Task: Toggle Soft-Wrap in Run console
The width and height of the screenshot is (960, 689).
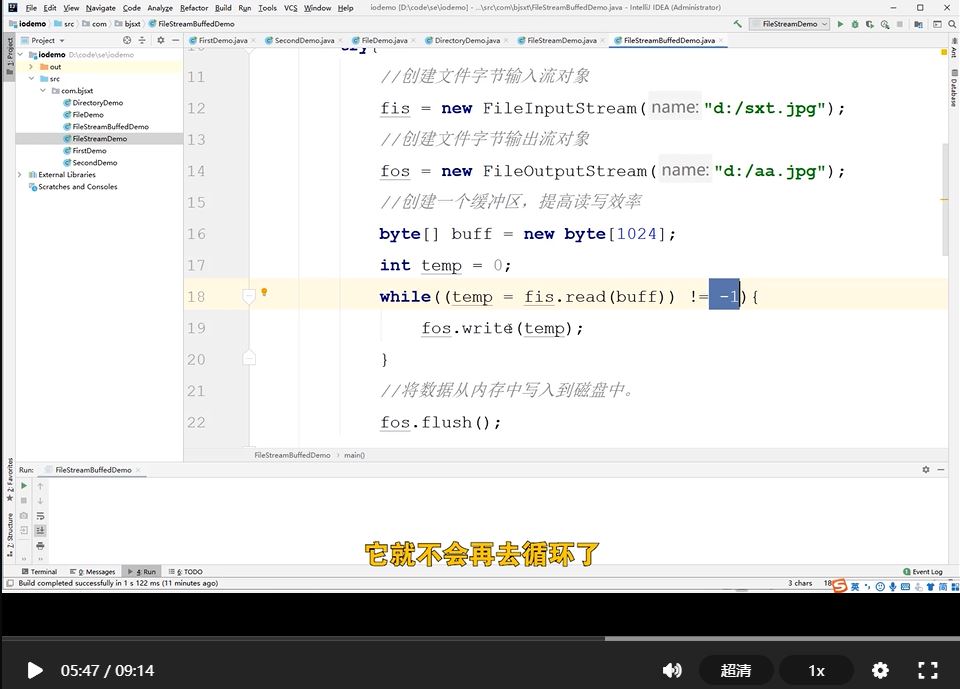Action: (x=40, y=515)
